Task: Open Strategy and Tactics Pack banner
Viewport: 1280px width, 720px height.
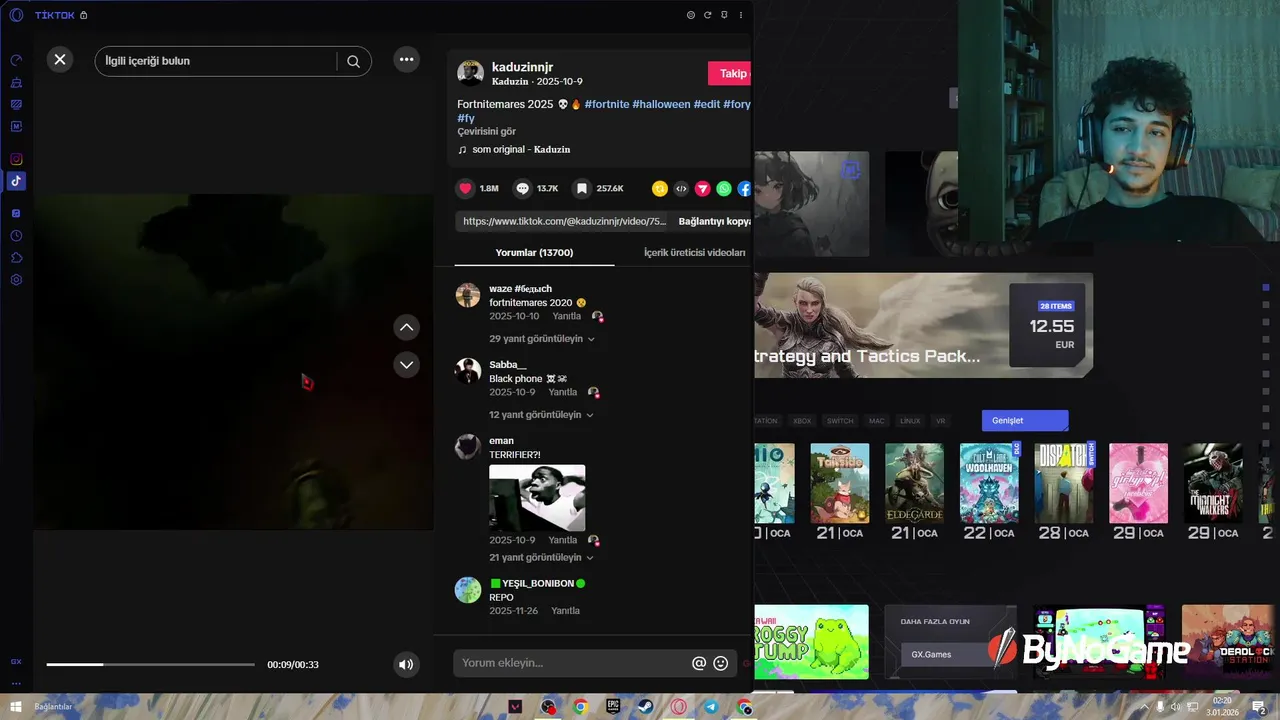Action: pyautogui.click(x=924, y=325)
